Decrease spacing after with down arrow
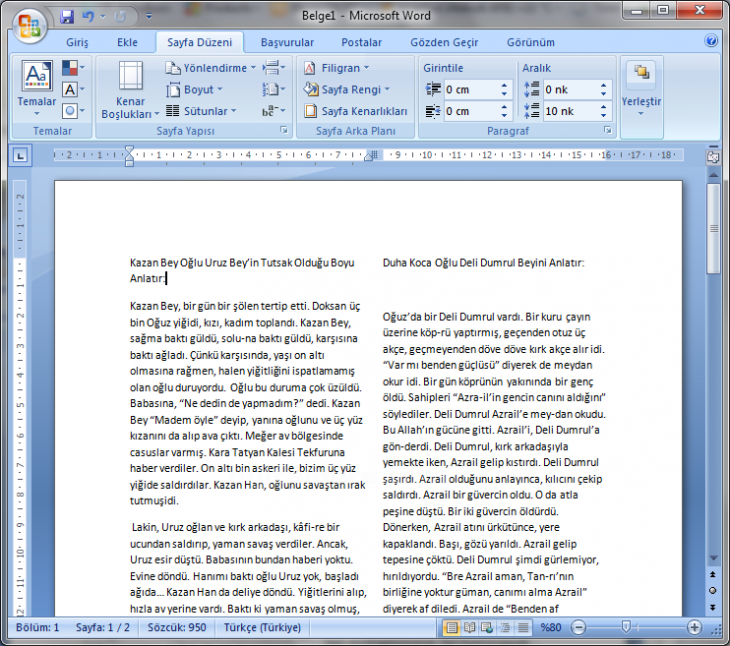The width and height of the screenshot is (730, 646). tap(603, 115)
